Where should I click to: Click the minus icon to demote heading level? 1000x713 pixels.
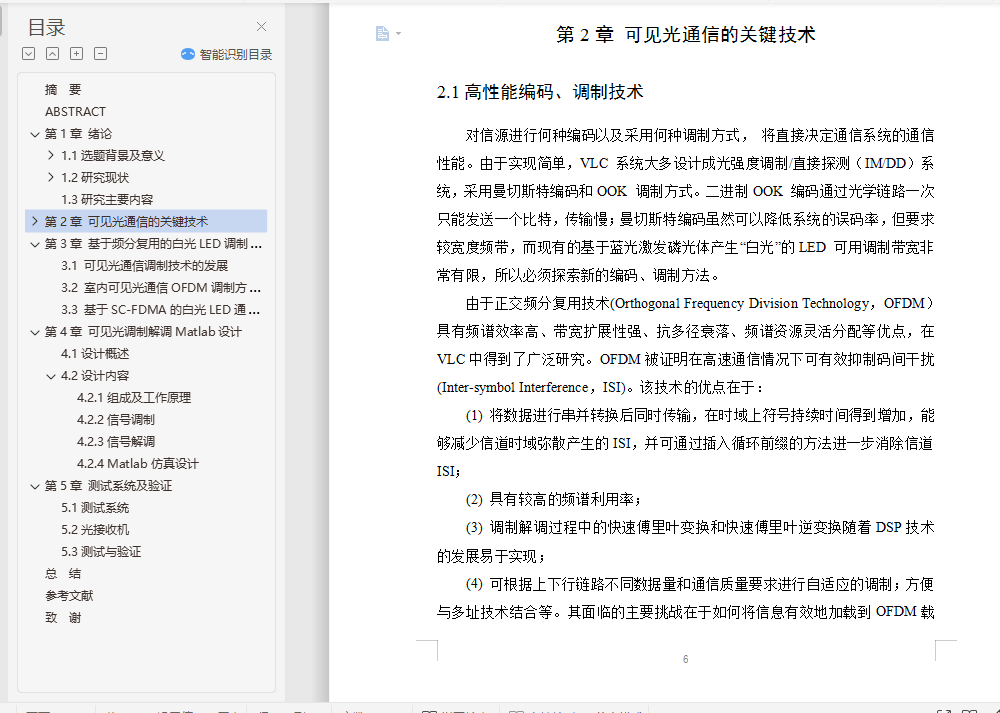coord(100,54)
